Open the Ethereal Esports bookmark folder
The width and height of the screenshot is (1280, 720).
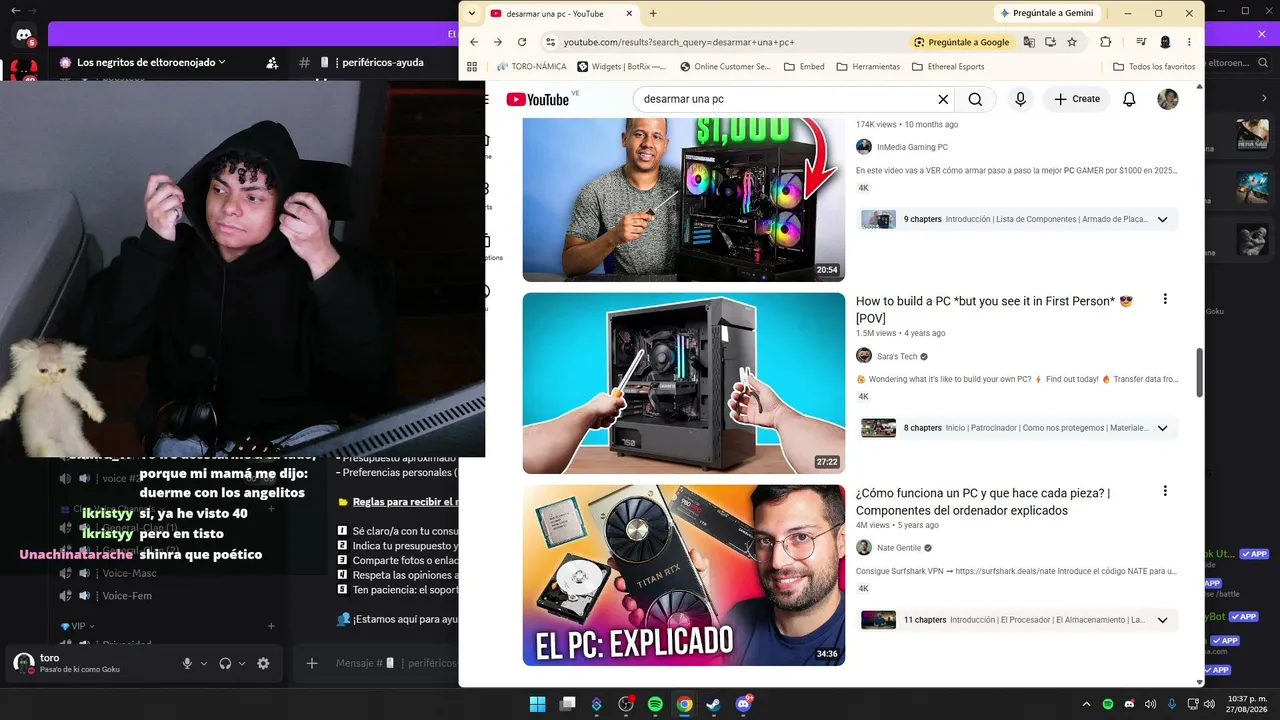948,67
